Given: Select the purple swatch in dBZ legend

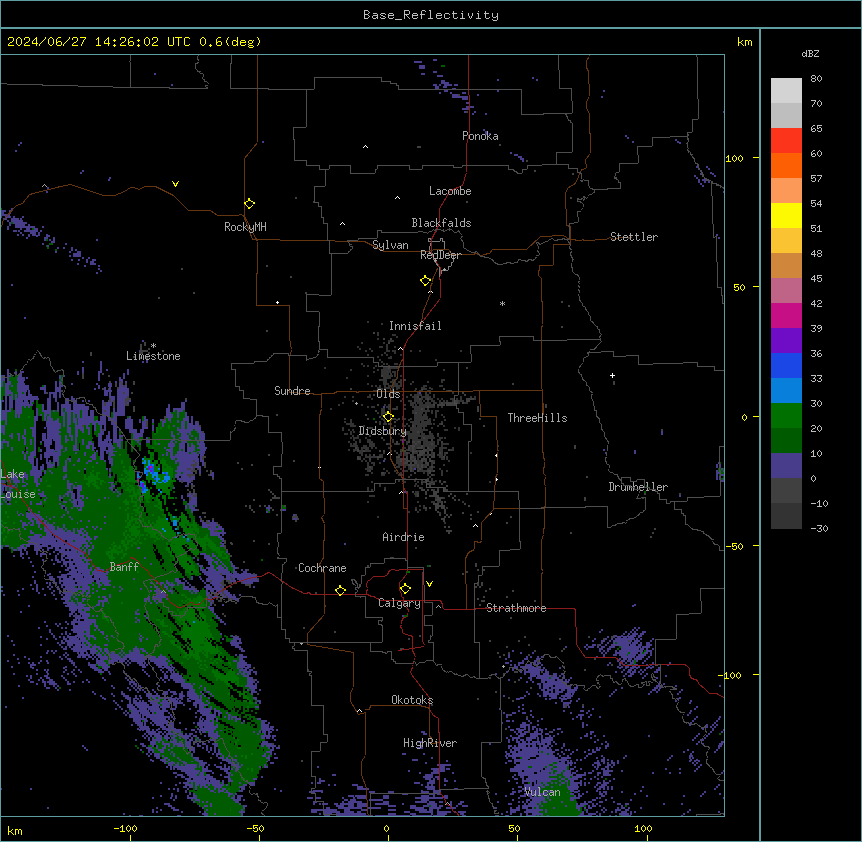Looking at the screenshot, I should pos(786,341).
